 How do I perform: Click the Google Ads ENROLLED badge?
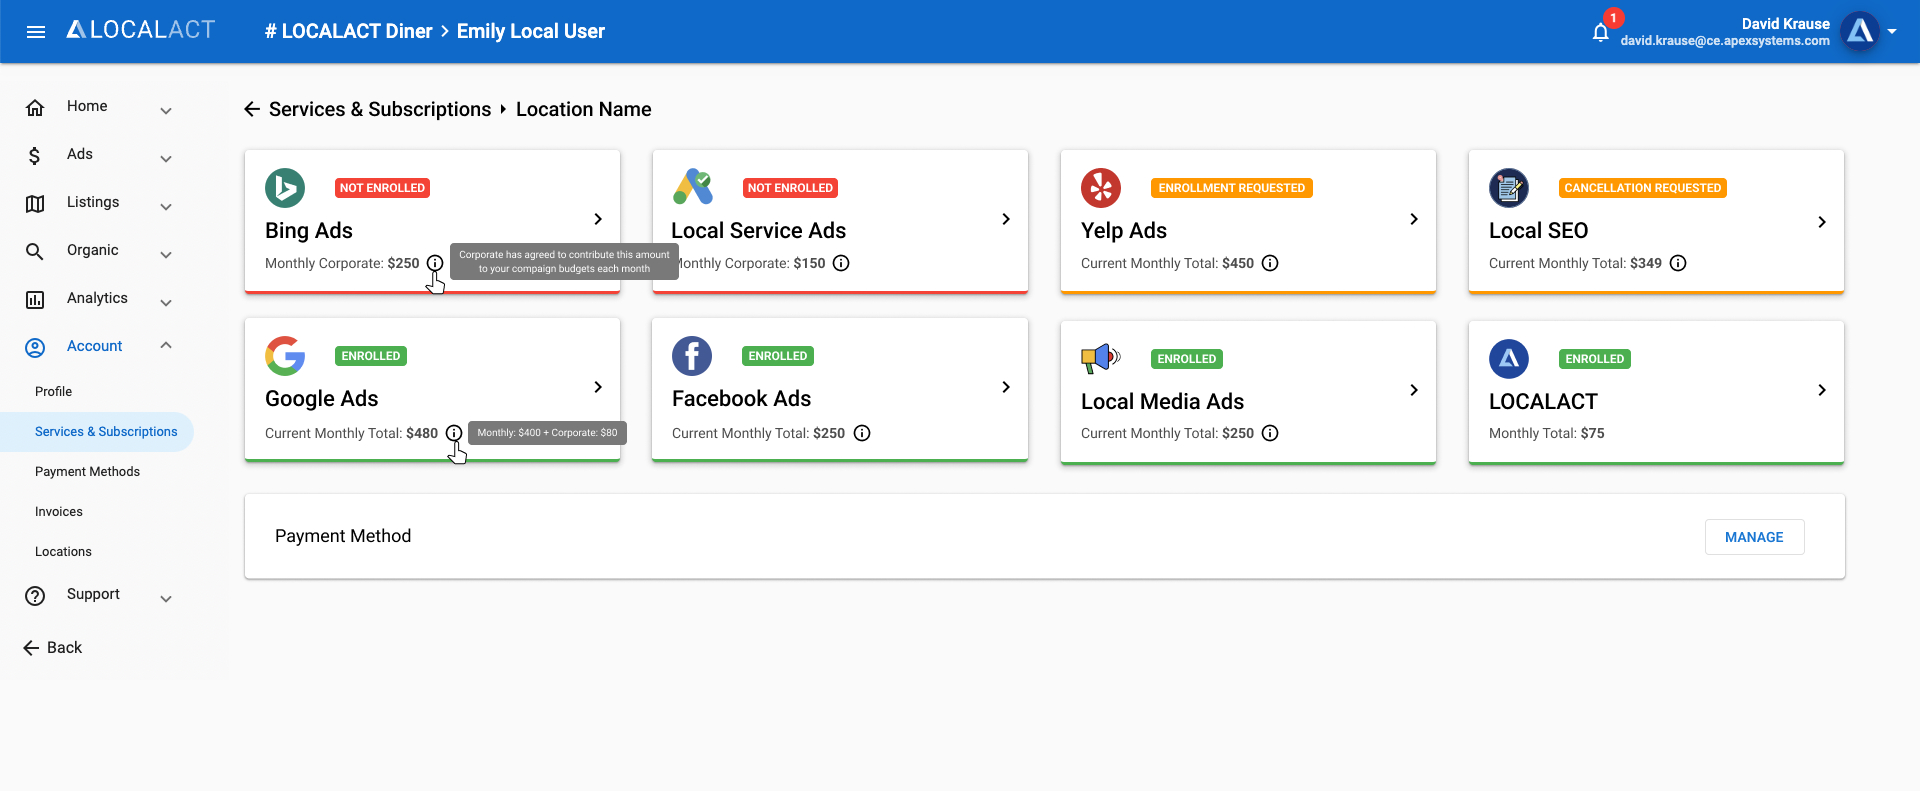[x=371, y=356]
